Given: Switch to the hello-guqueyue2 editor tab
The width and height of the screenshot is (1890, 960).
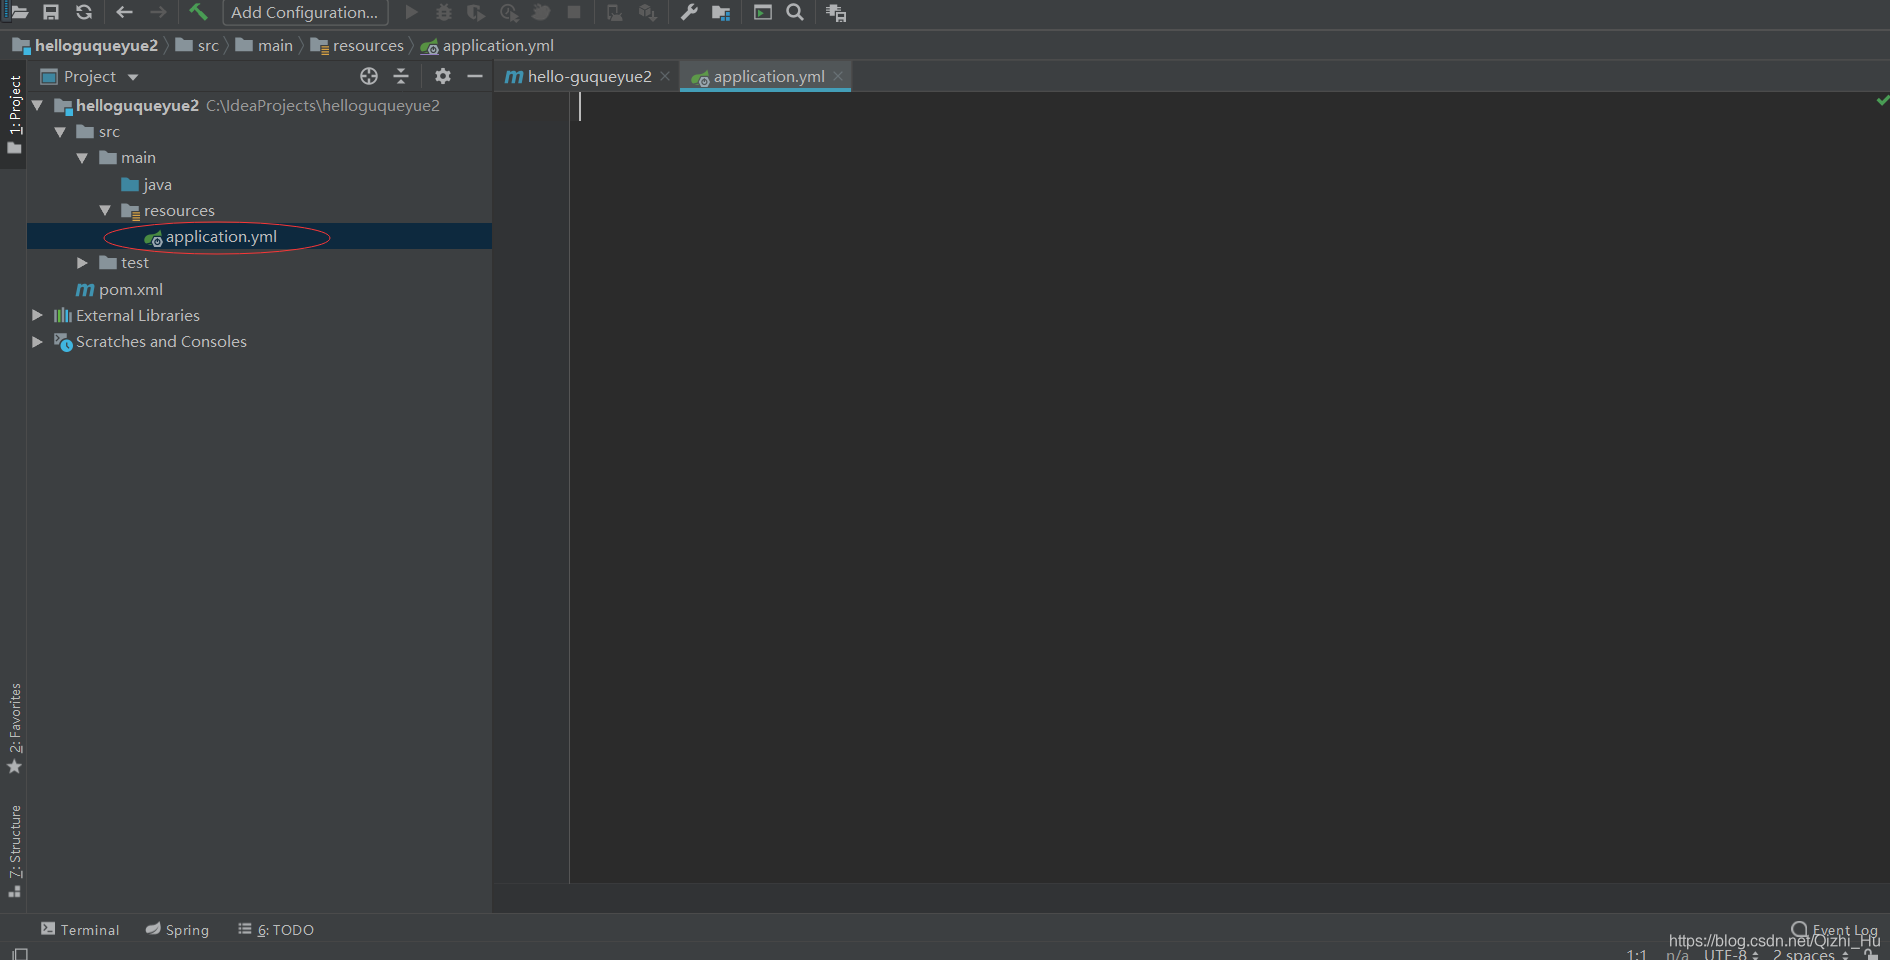Looking at the screenshot, I should (x=588, y=77).
